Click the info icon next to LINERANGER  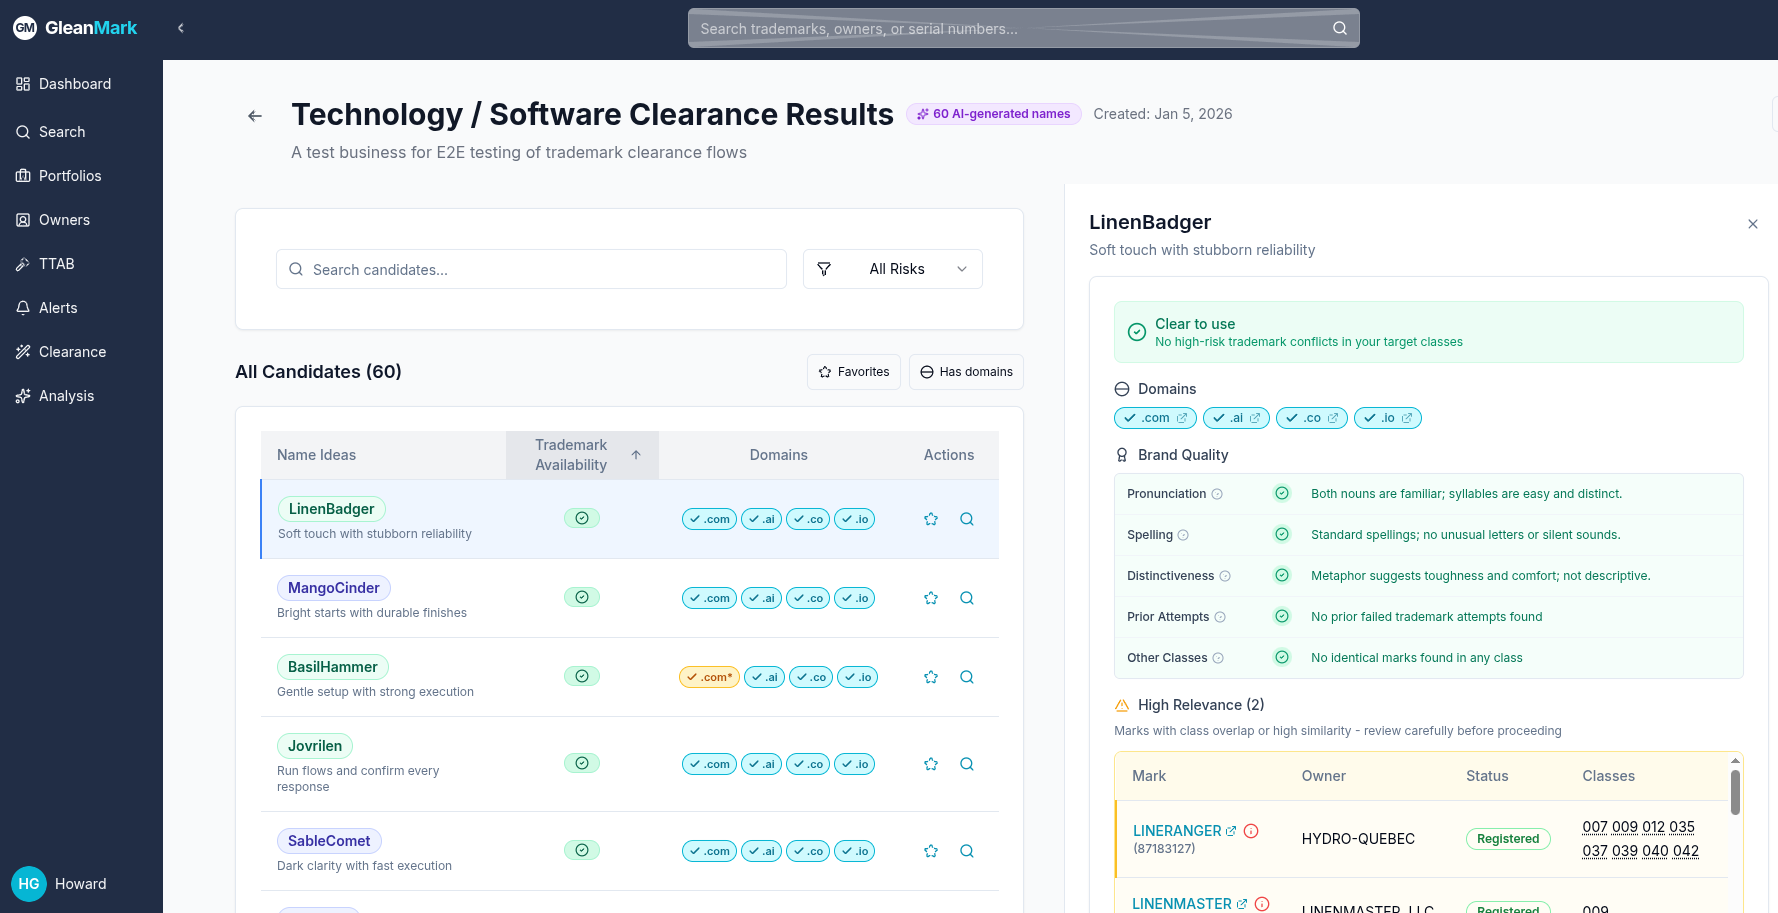pos(1251,831)
